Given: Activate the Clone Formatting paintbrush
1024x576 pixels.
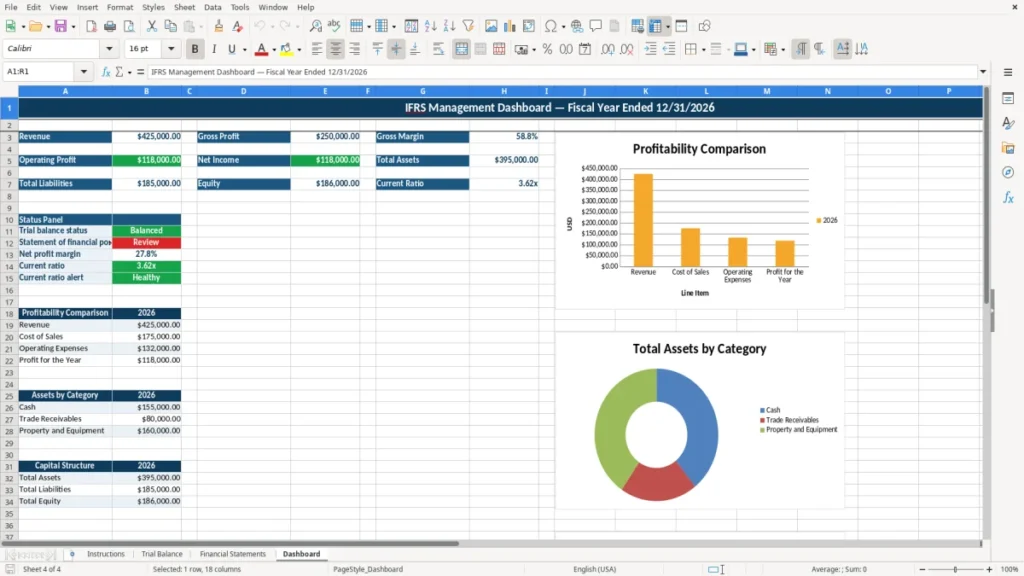Looking at the screenshot, I should pyautogui.click(x=219, y=26).
